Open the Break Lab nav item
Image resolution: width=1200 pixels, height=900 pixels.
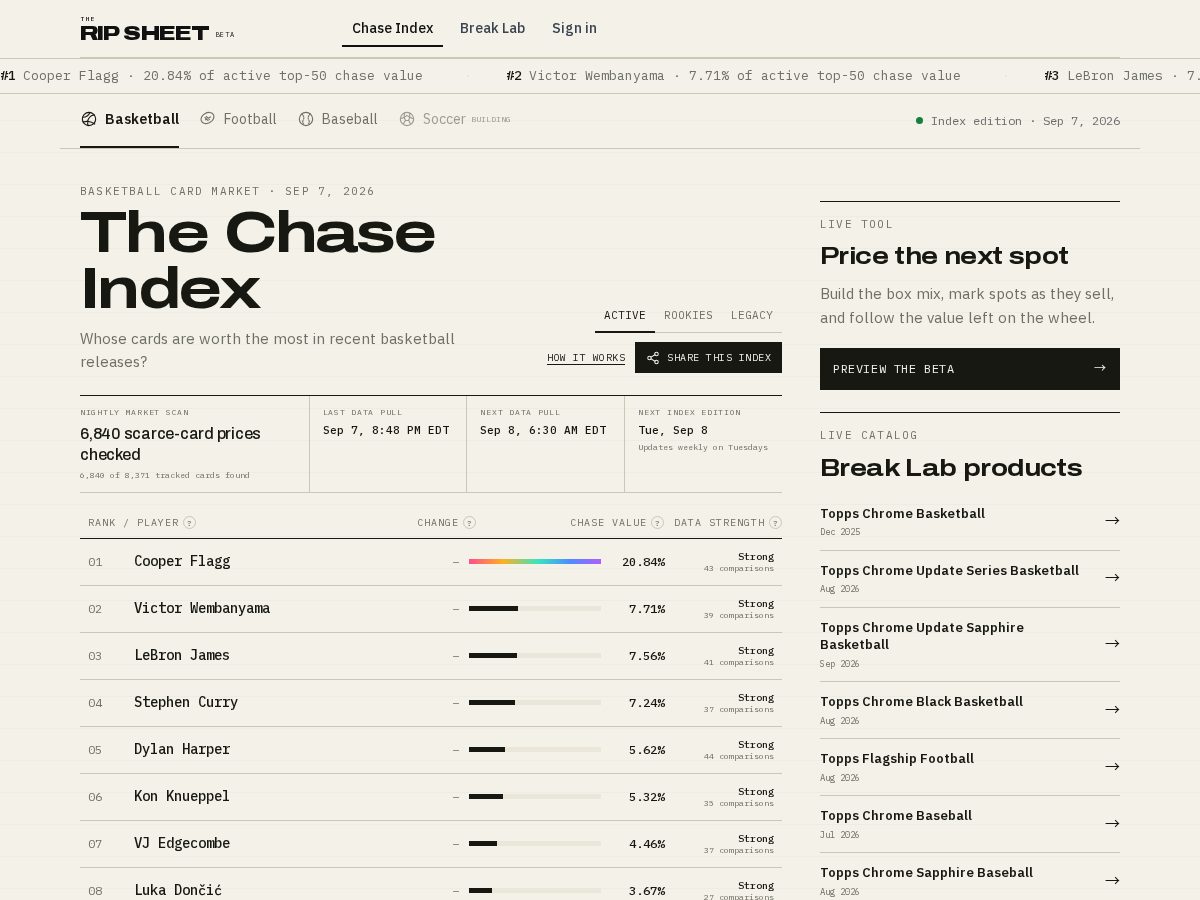492,28
